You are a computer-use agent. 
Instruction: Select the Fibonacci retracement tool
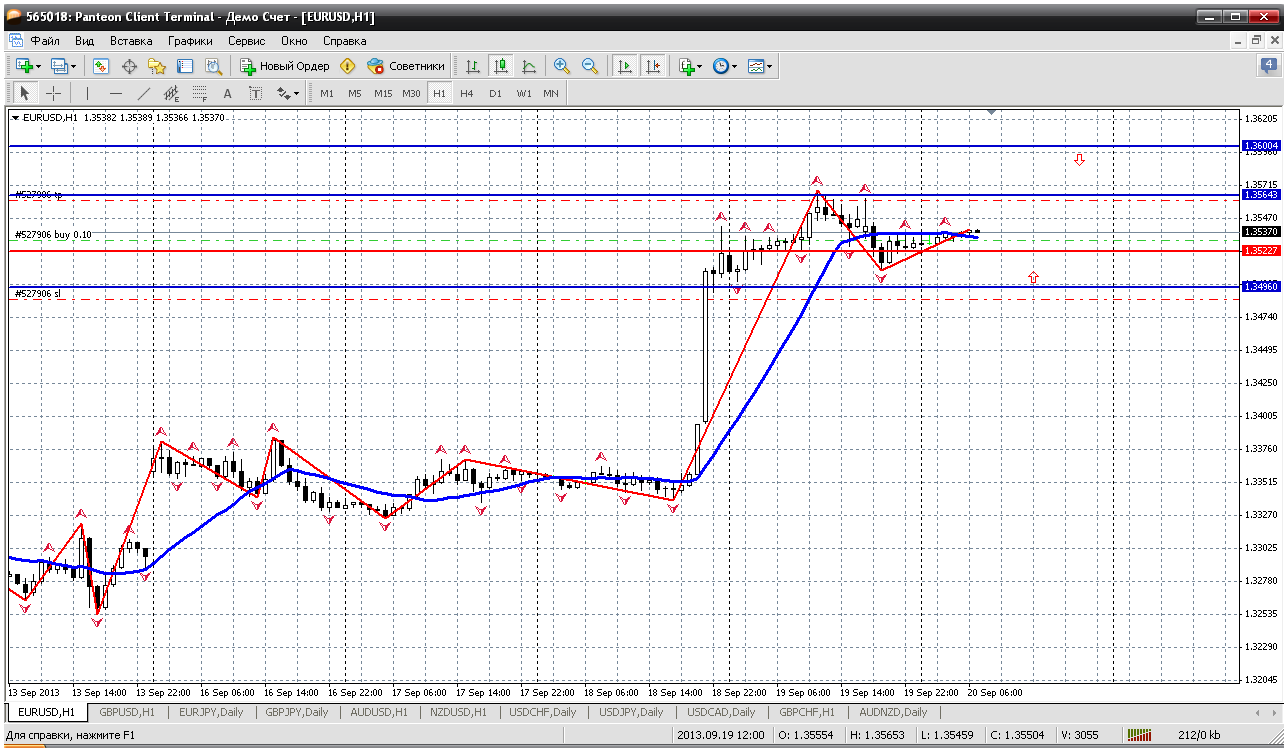[x=199, y=93]
